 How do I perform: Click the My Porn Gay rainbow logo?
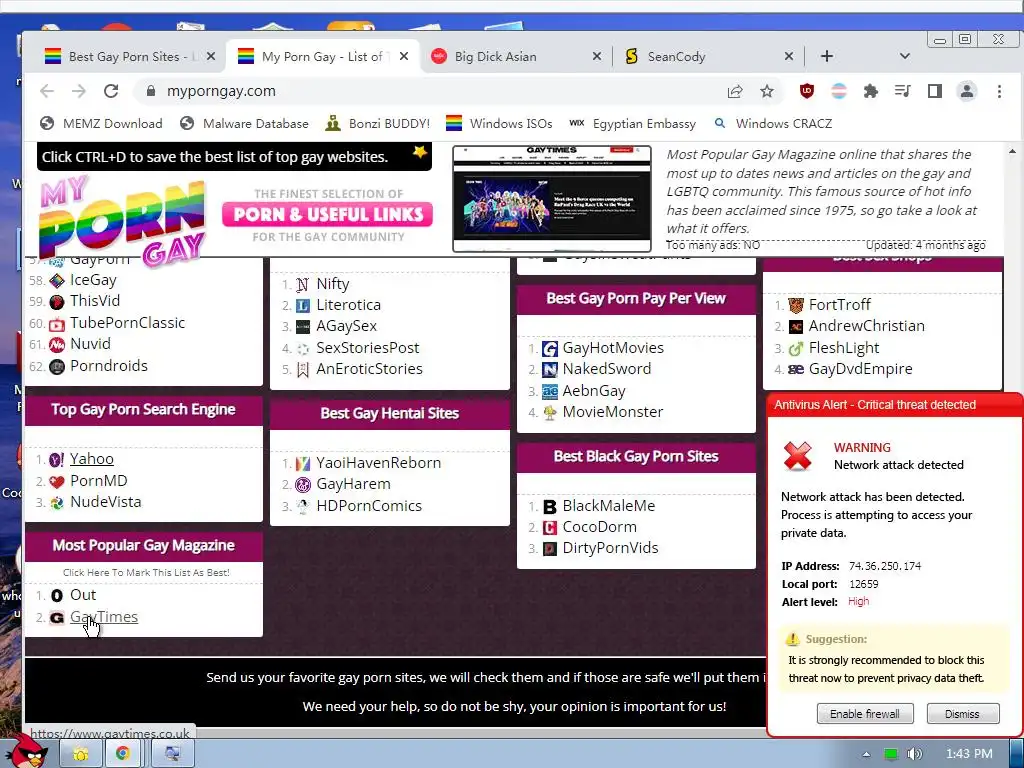123,219
